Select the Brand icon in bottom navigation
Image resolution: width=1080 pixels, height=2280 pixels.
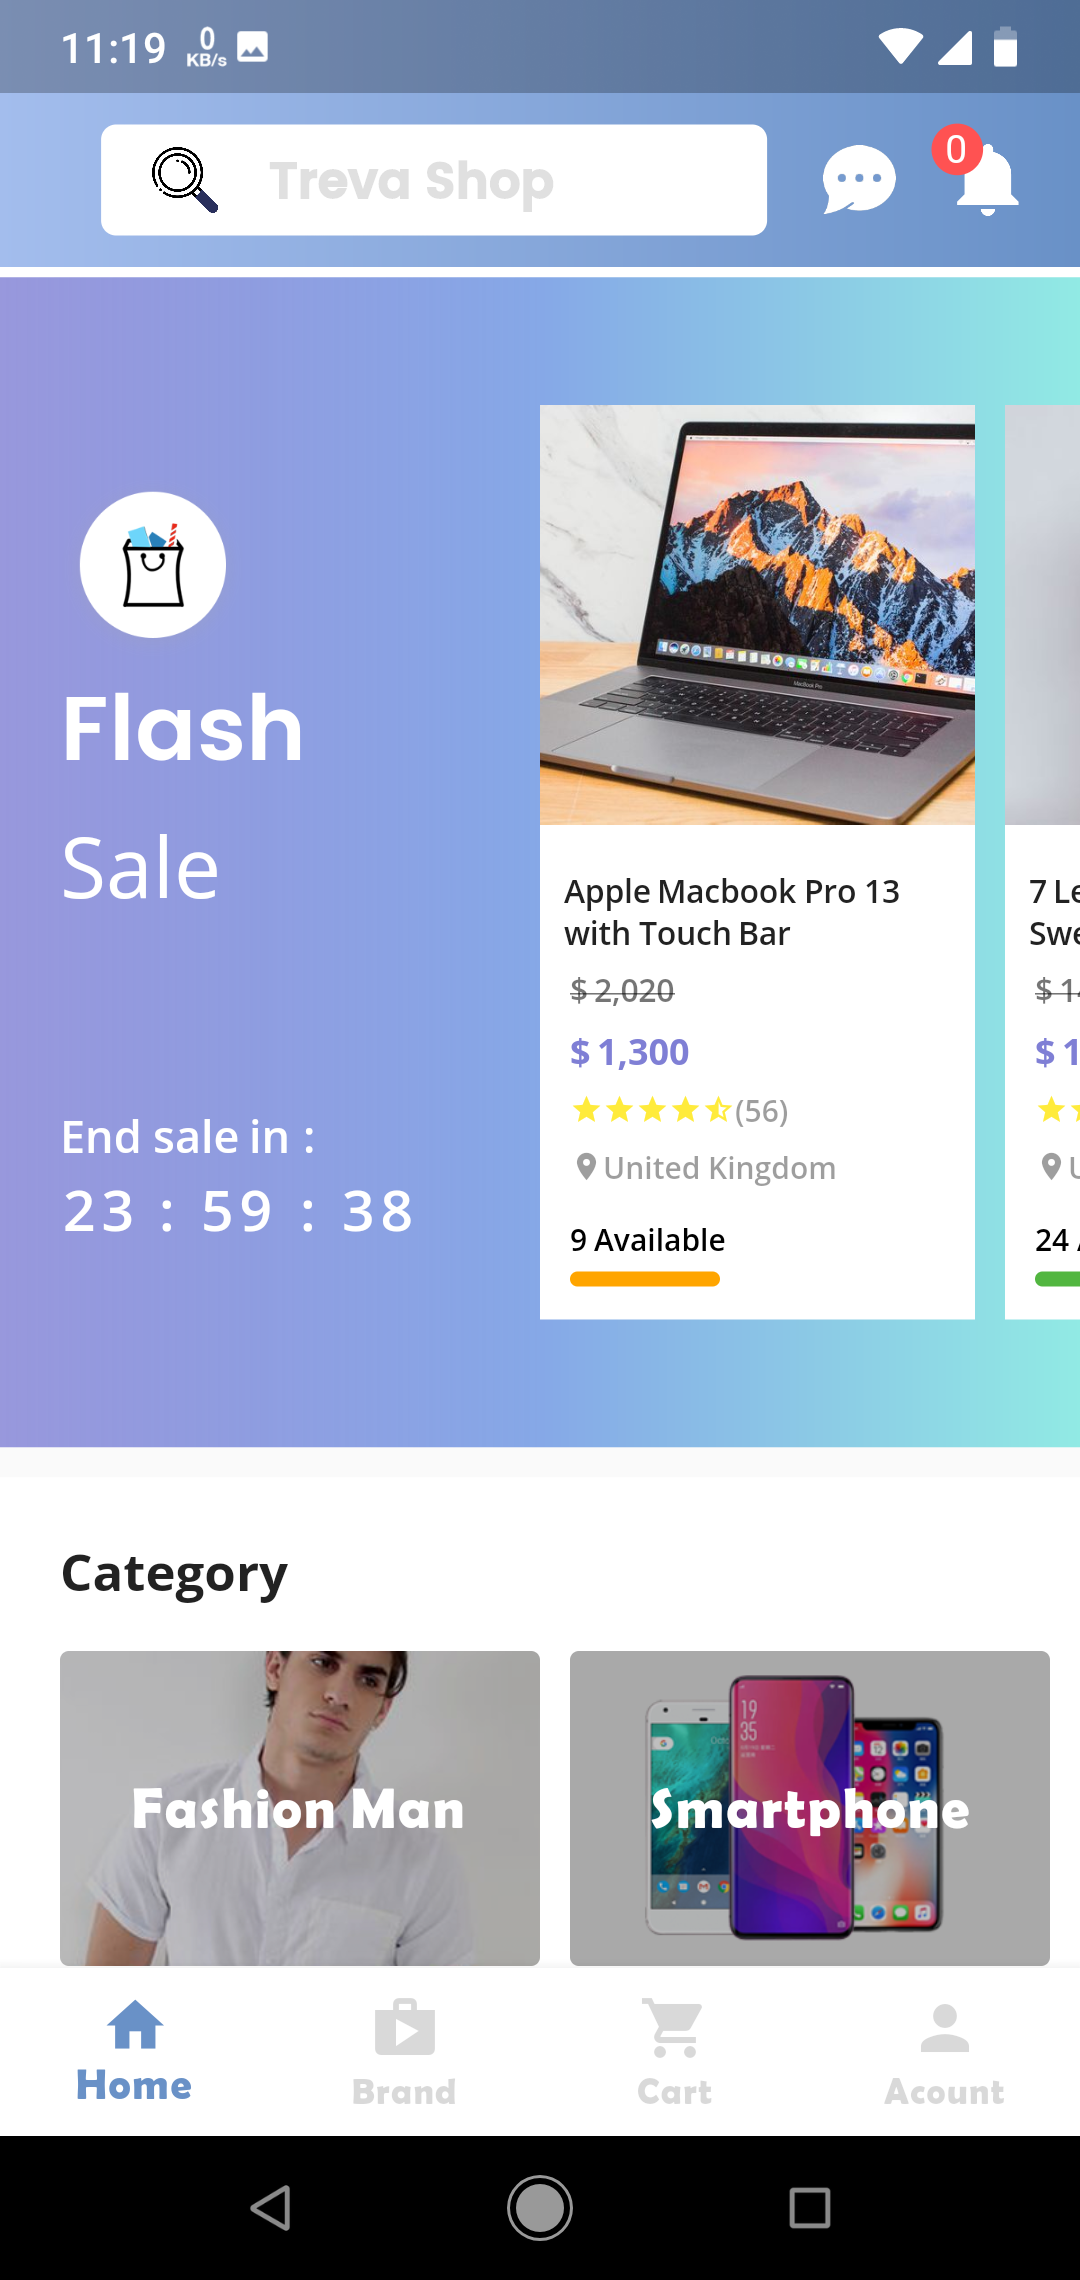click(404, 2040)
